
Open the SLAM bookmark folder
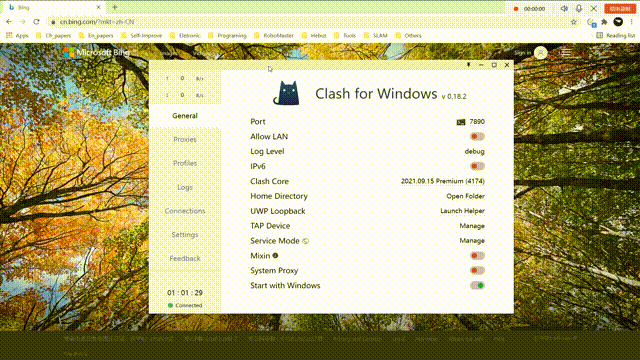tap(375, 36)
